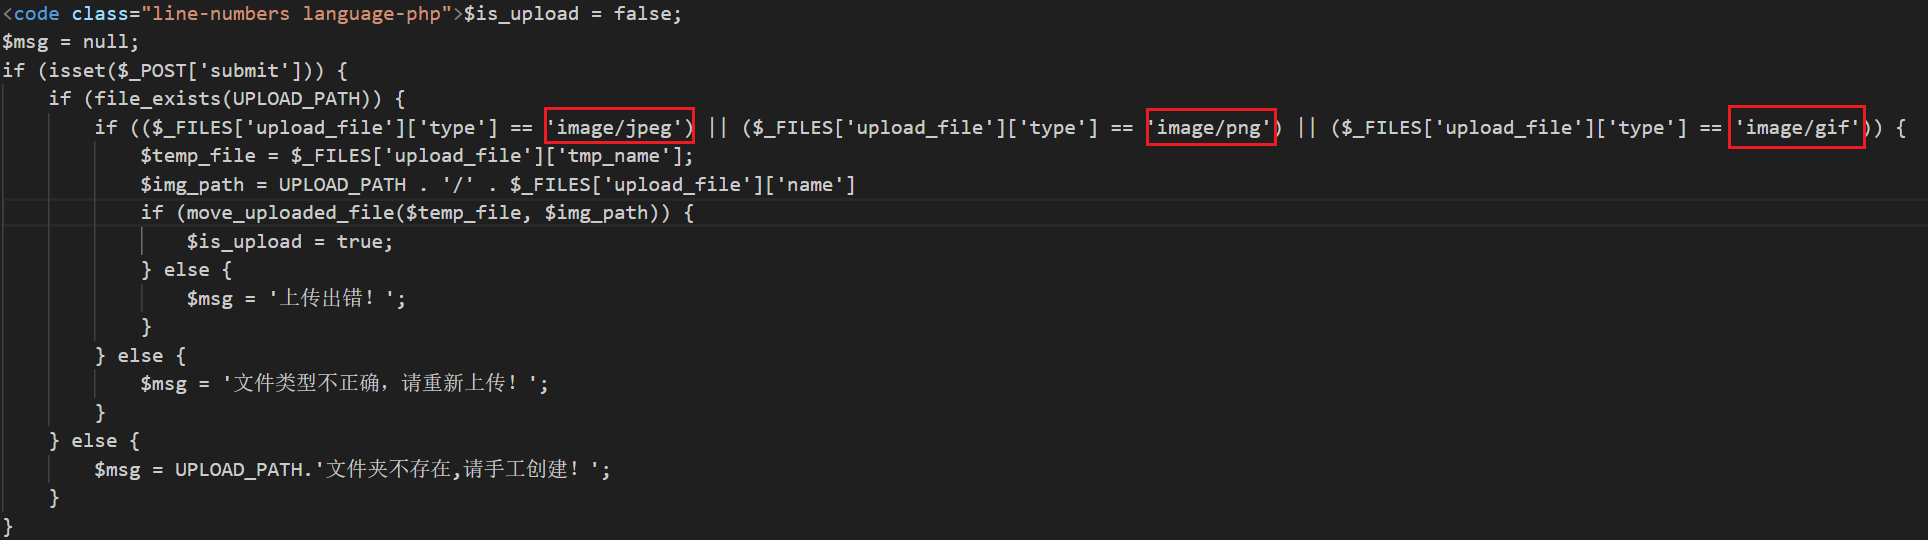Click the $temp_file variable being assigned
The width and height of the screenshot is (1928, 540).
pos(197,156)
